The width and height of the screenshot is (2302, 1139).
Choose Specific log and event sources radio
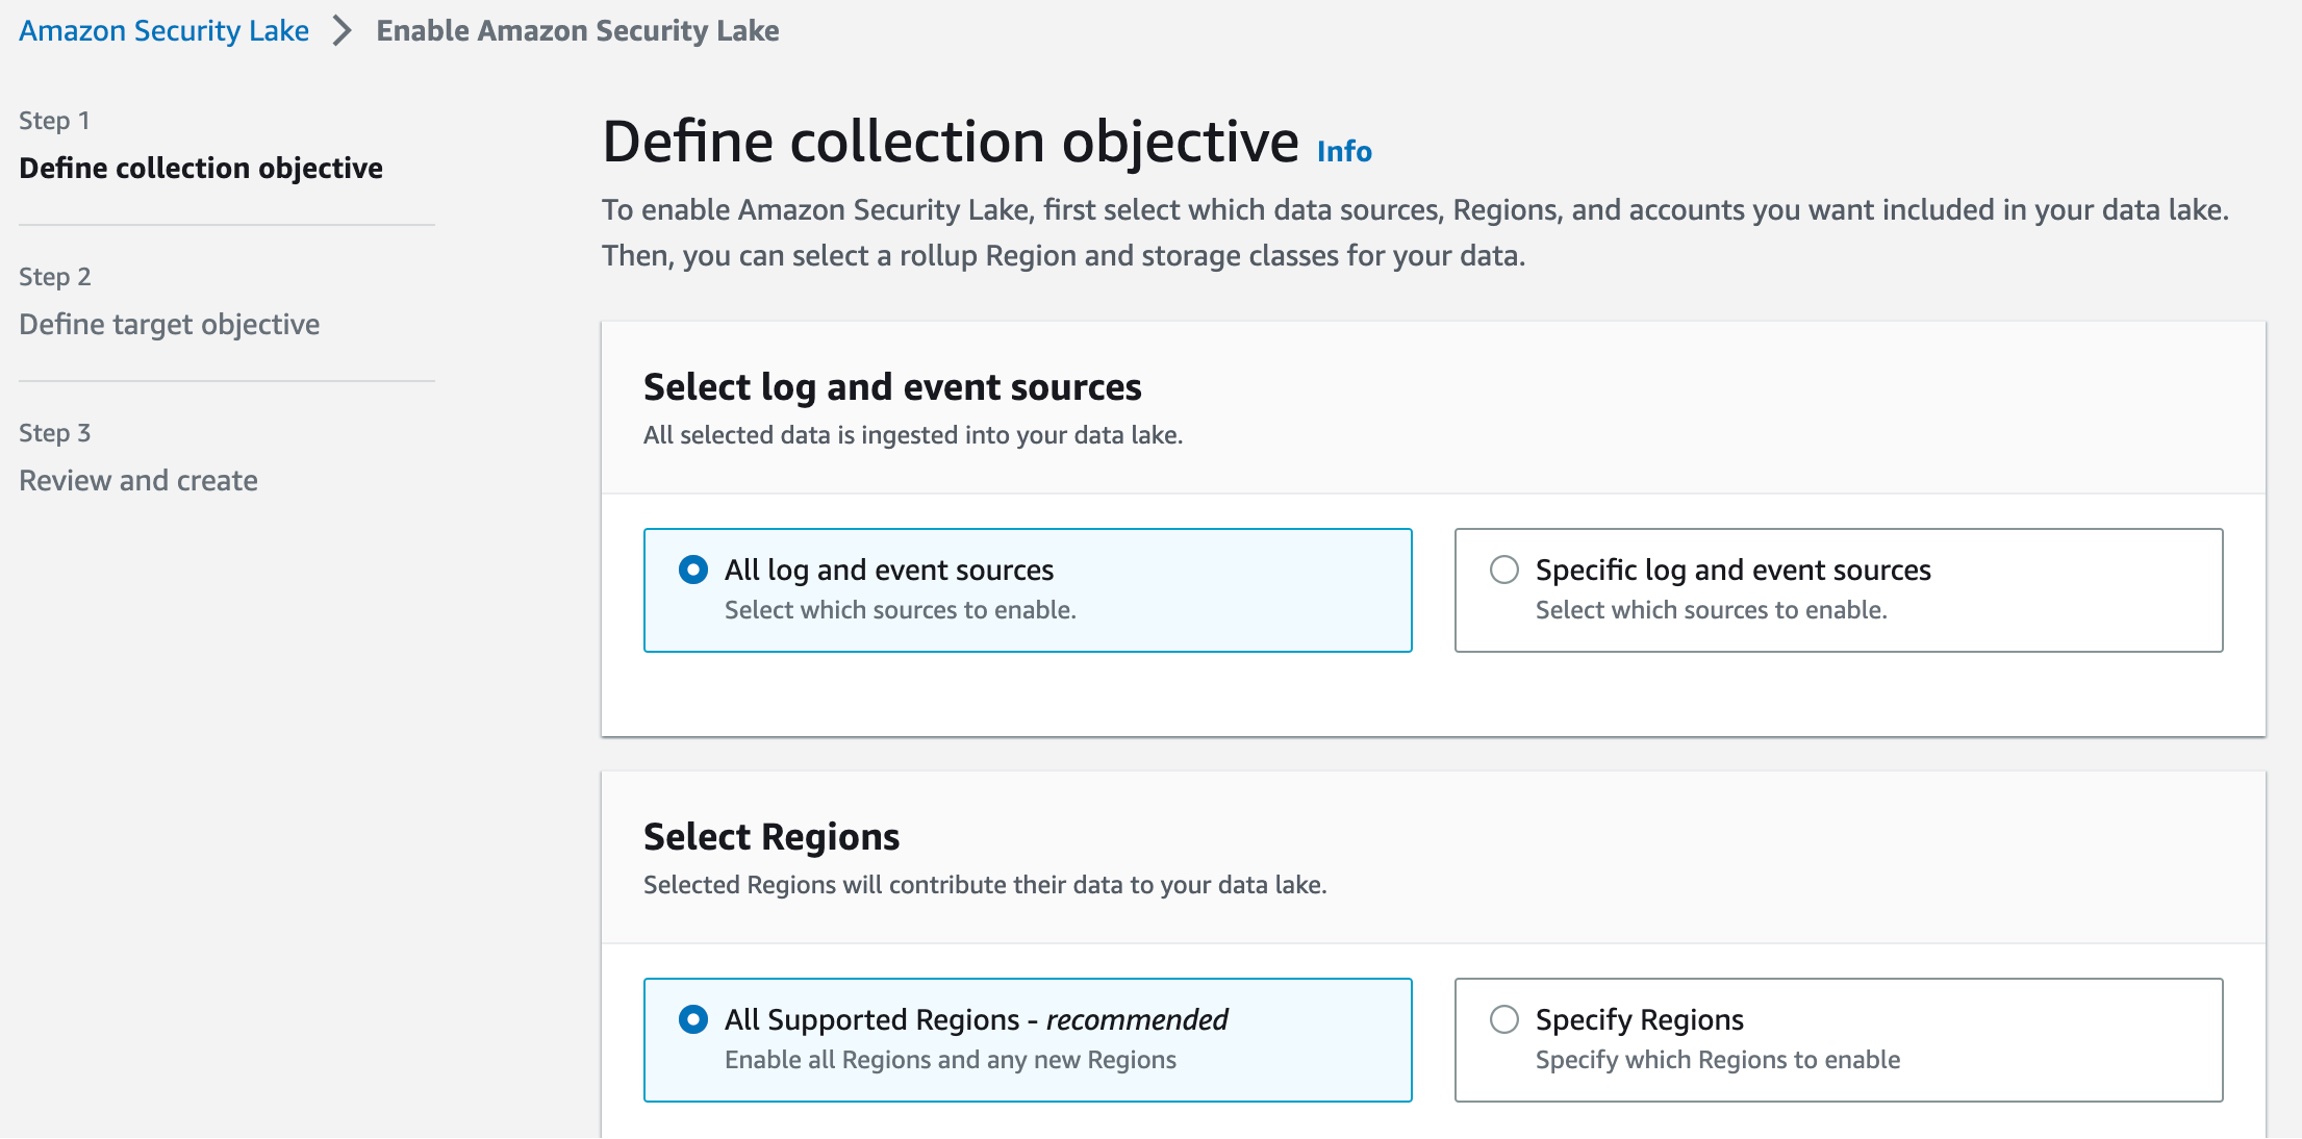click(1504, 570)
